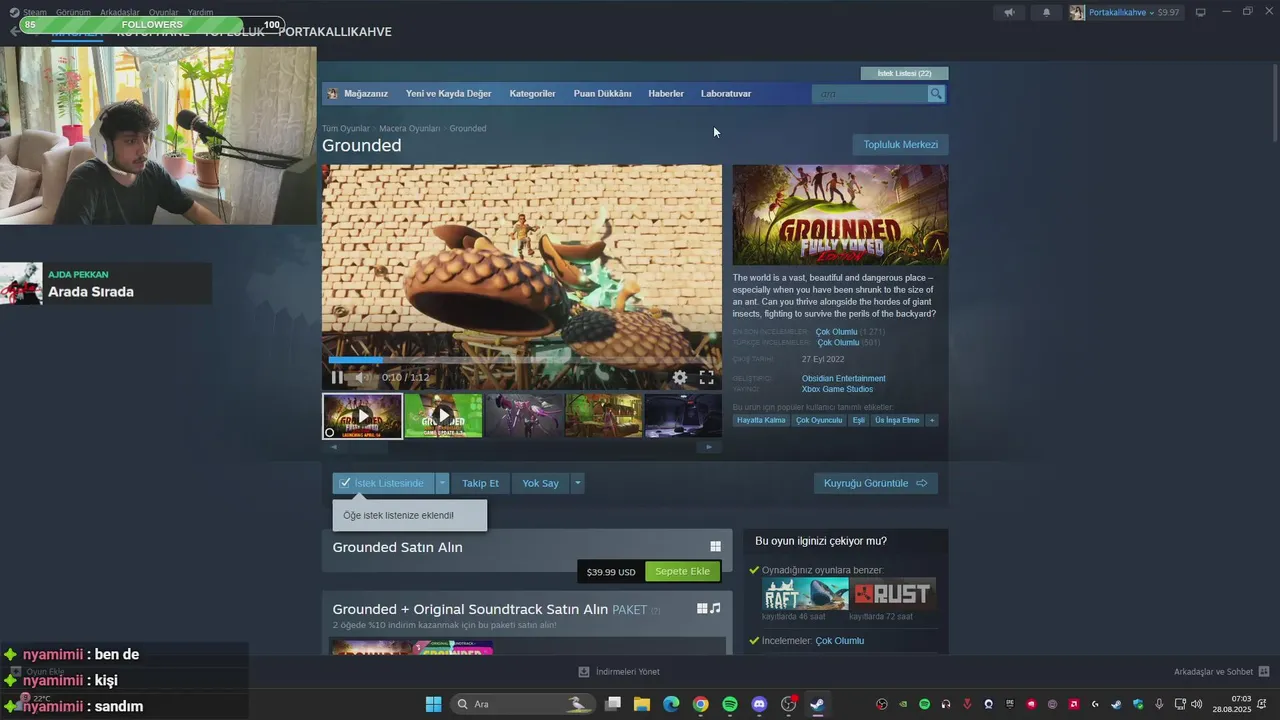Select the first trailer thumbnail
Image resolution: width=1280 pixels, height=720 pixels.
[x=362, y=416]
